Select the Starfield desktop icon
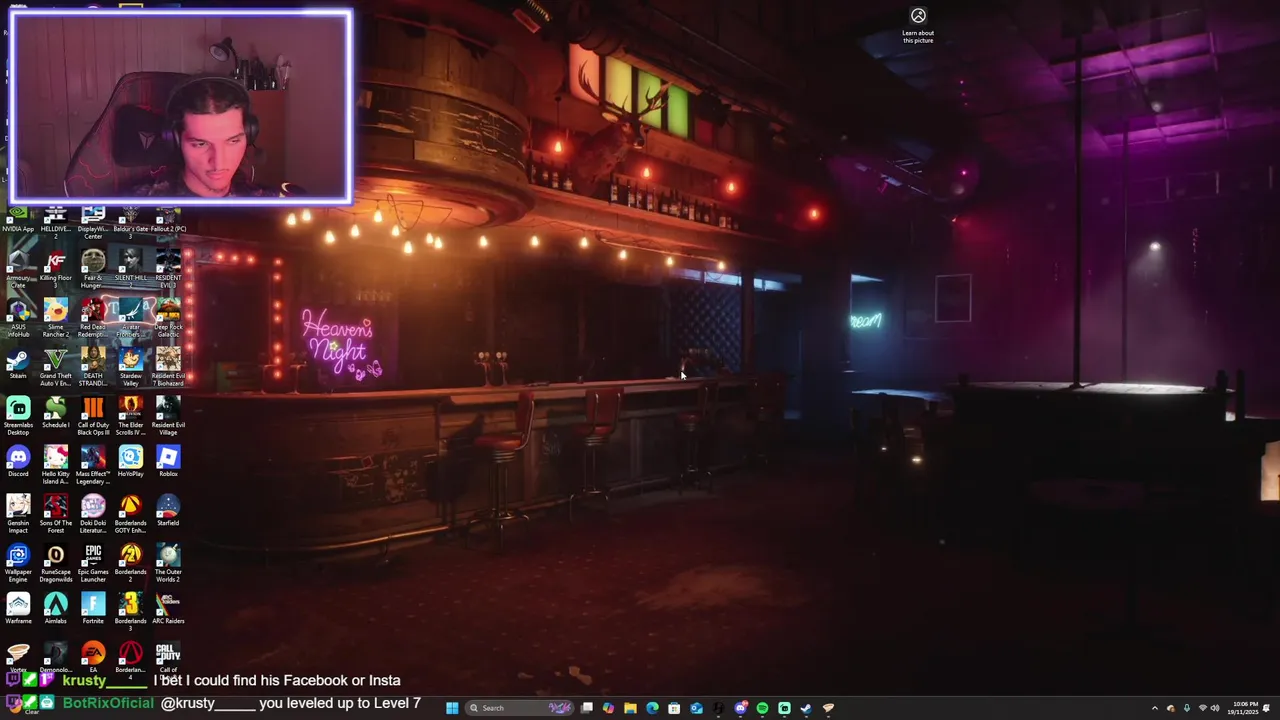 [x=168, y=510]
